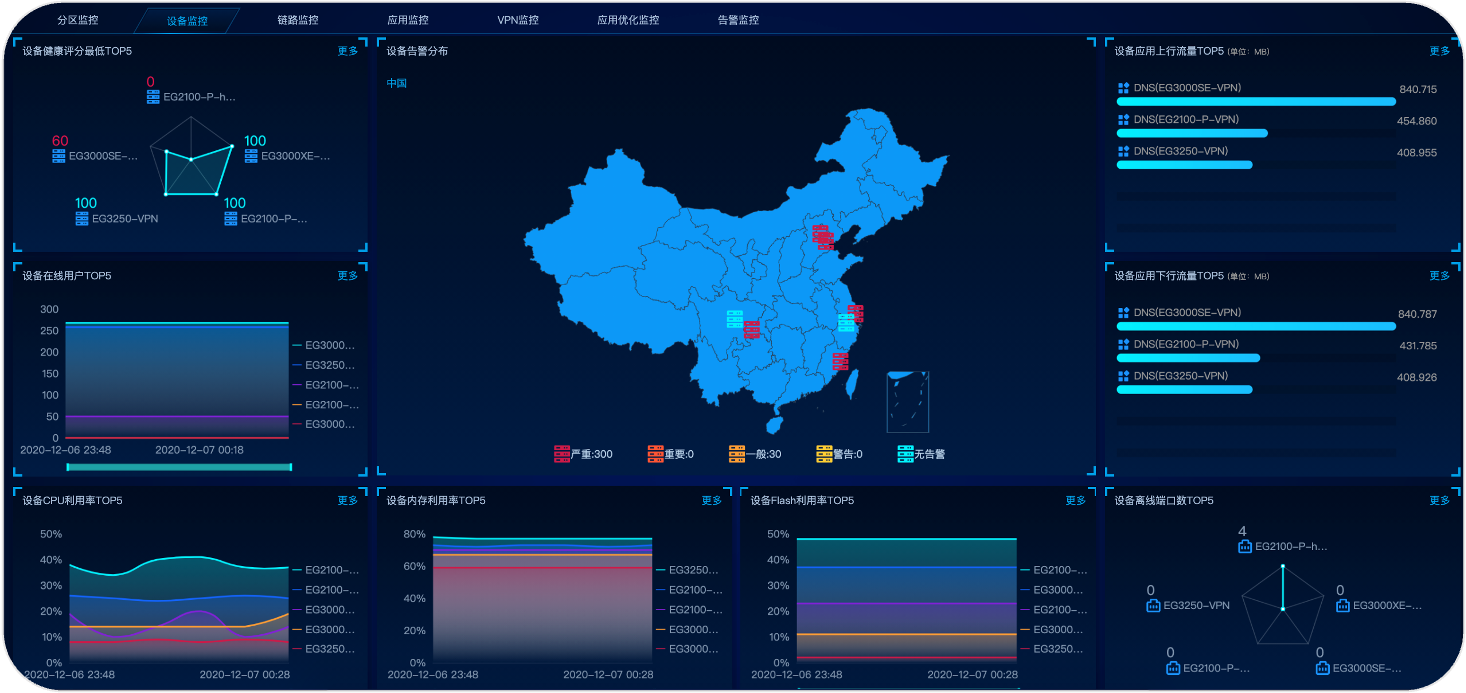Click the EG3250-VPN device icon in health radar

pos(83,218)
